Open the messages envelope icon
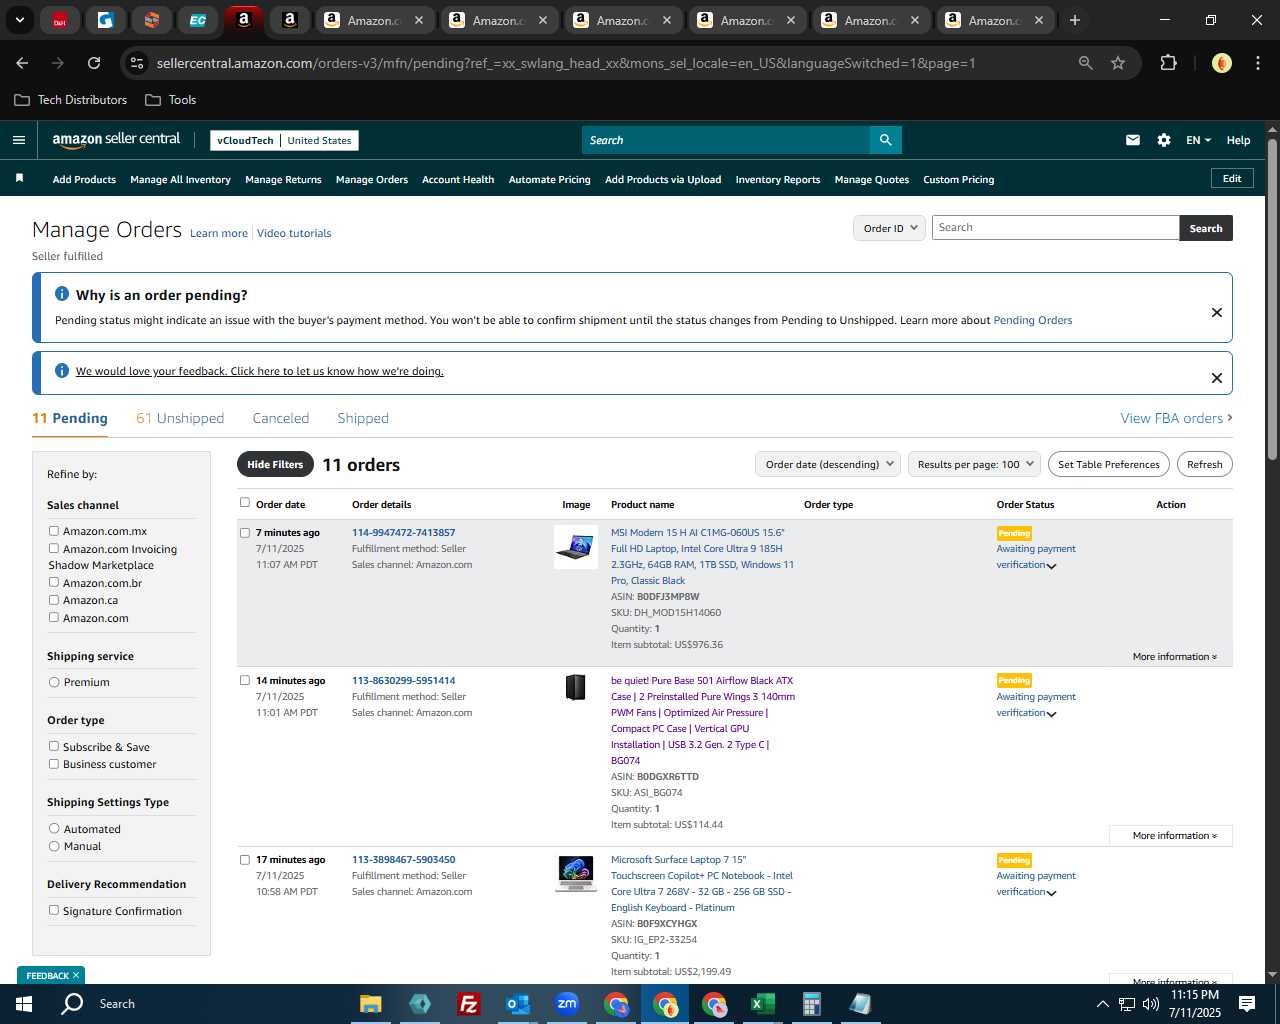This screenshot has width=1280, height=1024. click(x=1133, y=140)
